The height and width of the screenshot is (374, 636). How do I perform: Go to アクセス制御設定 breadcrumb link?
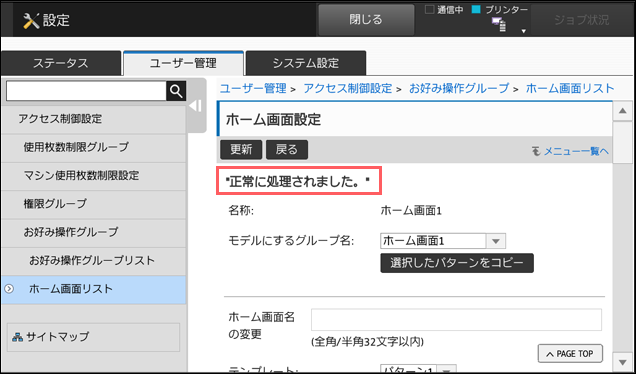348,88
